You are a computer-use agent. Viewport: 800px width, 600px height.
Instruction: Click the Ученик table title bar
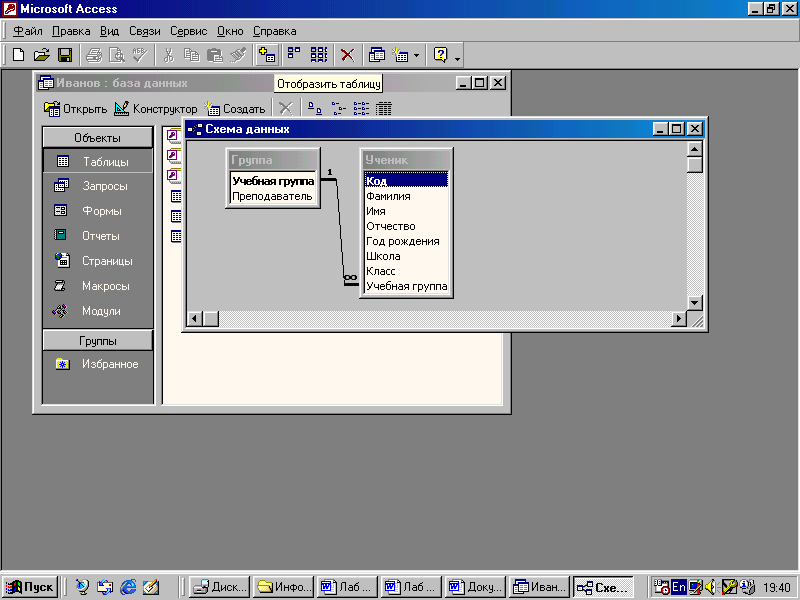[x=406, y=160]
